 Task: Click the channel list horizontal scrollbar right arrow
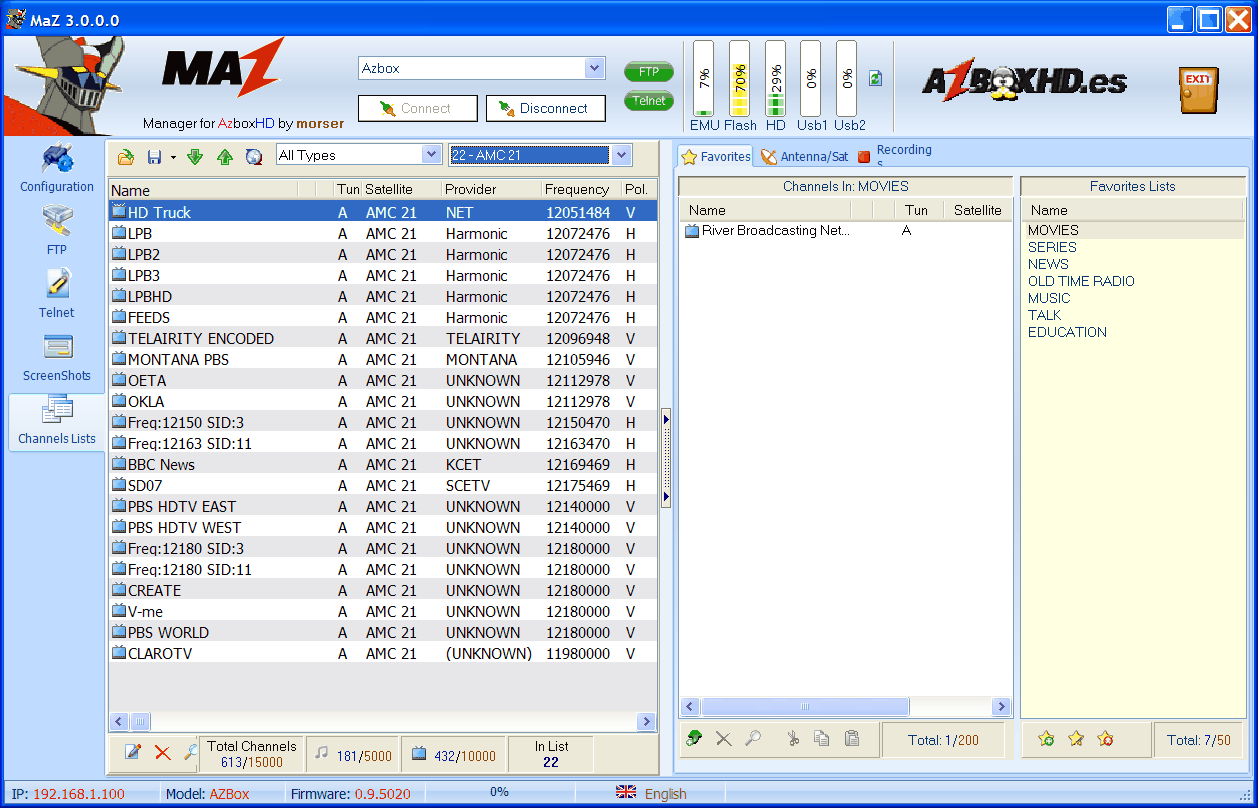click(x=647, y=721)
